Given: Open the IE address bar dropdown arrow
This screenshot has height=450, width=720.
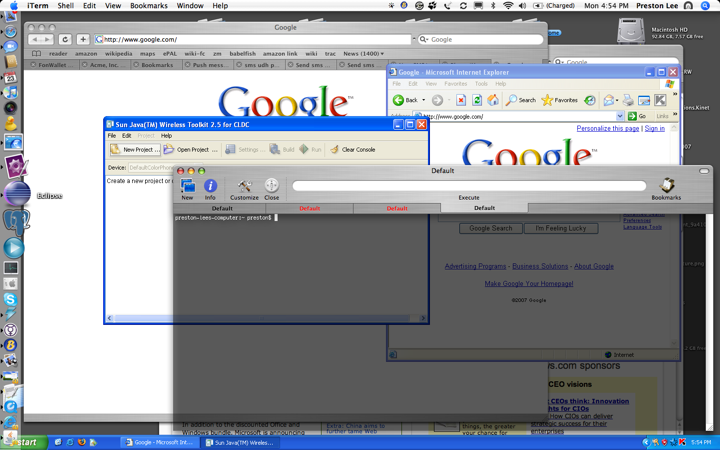Looking at the screenshot, I should (x=620, y=116).
